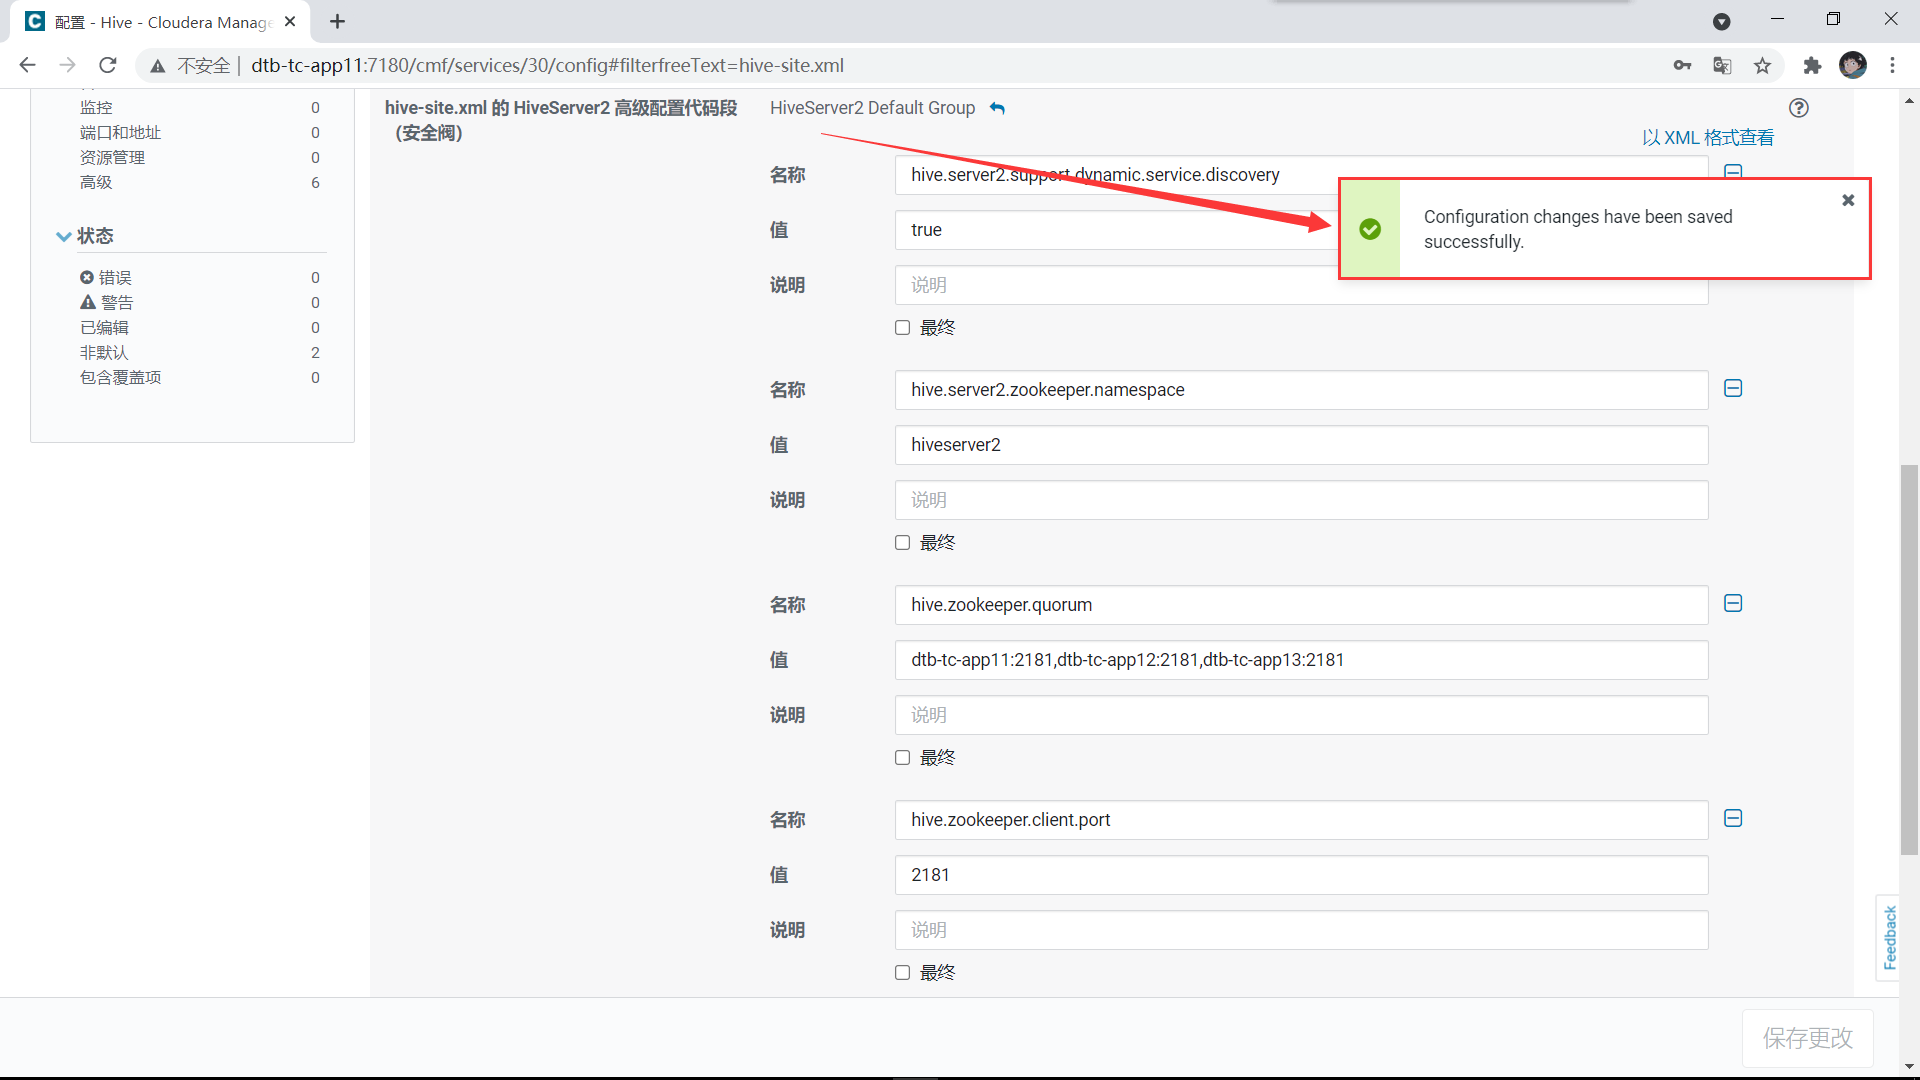1920x1080 pixels.
Task: Open a new browser tab
Action: 337,21
